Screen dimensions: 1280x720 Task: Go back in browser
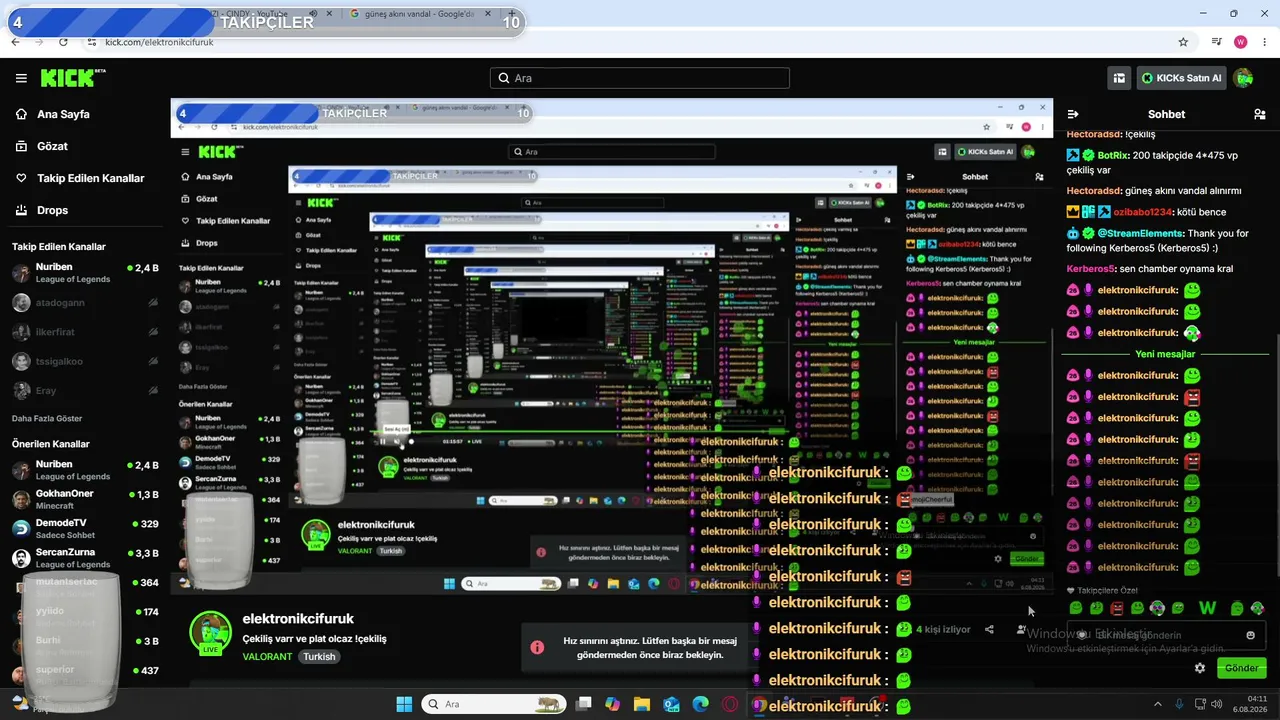(x=15, y=42)
